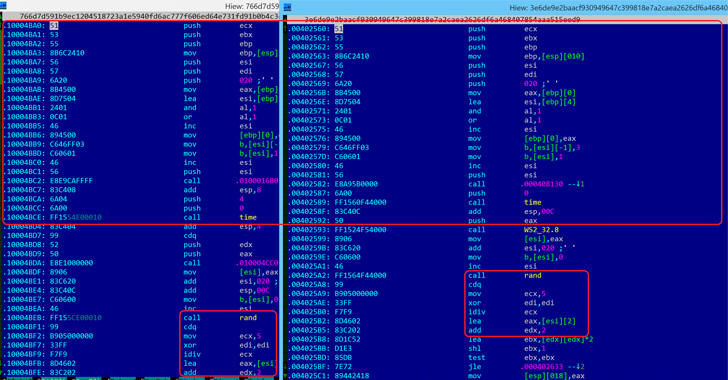Click the right window title starting 'Hiew: 3e6de9e2baacf'

618,7
